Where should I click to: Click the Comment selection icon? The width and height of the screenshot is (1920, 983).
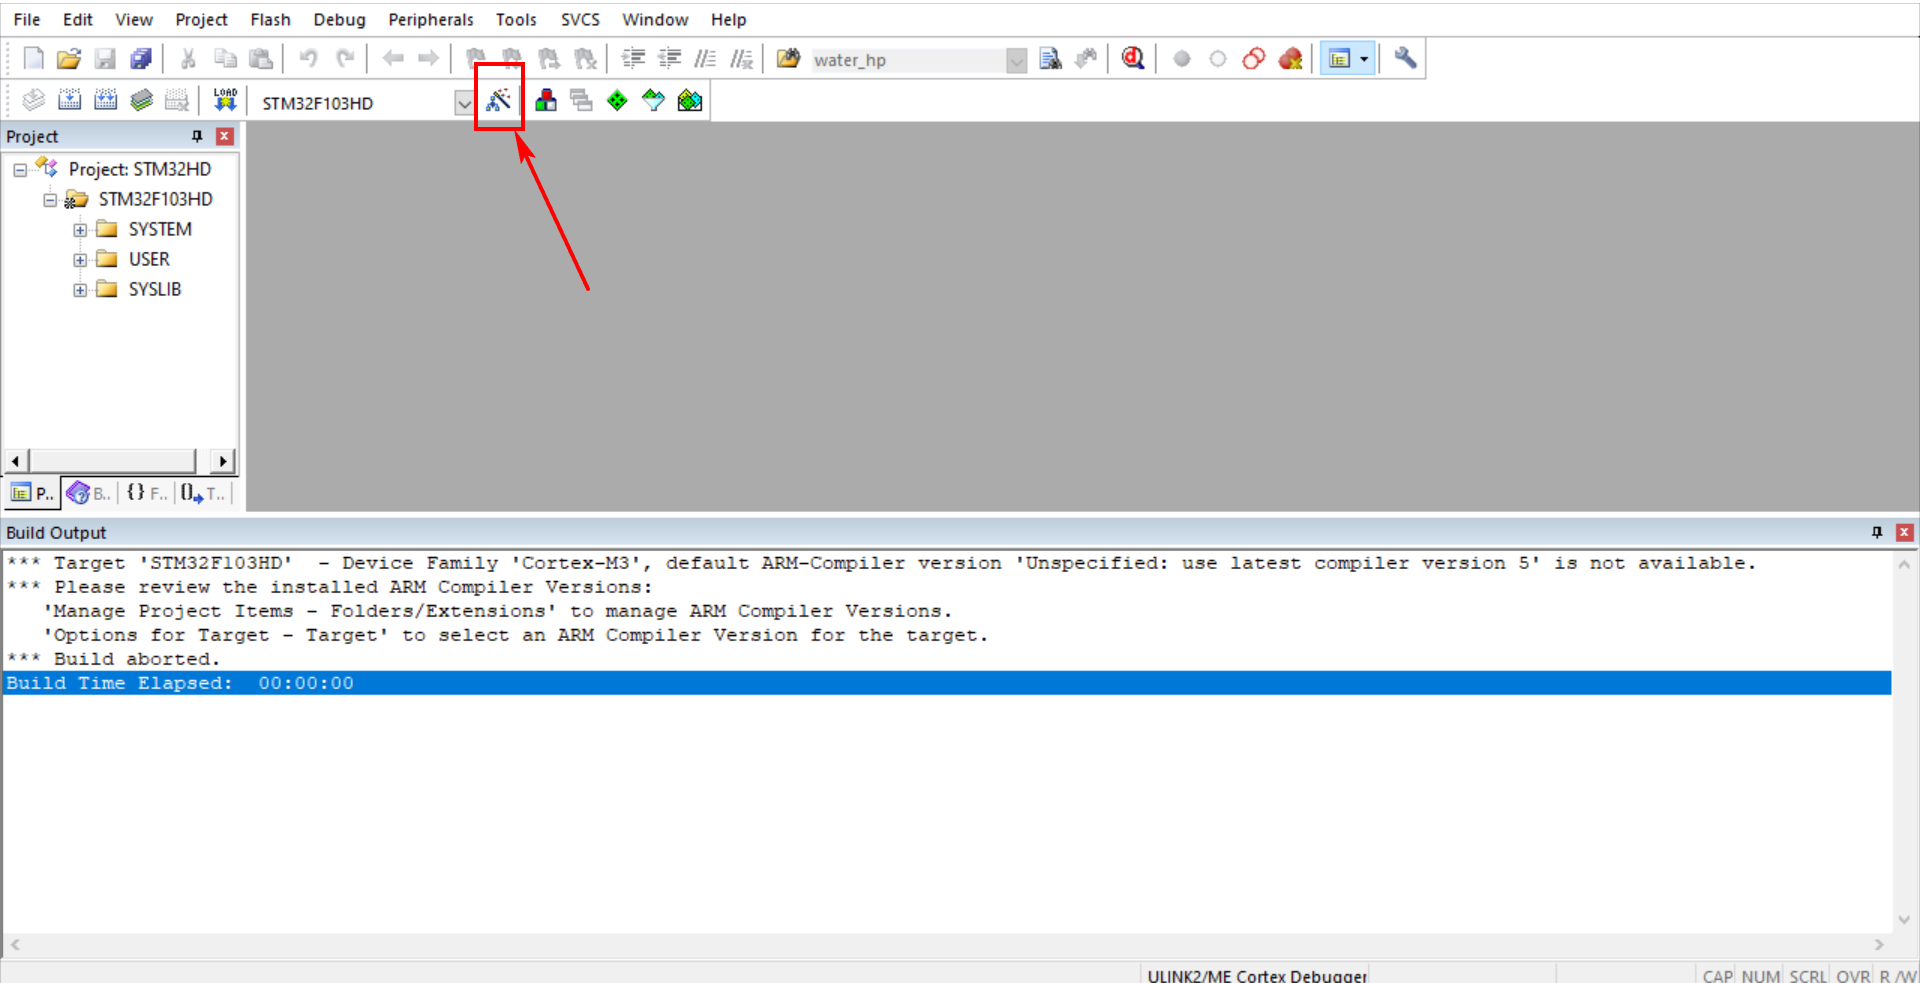[705, 59]
